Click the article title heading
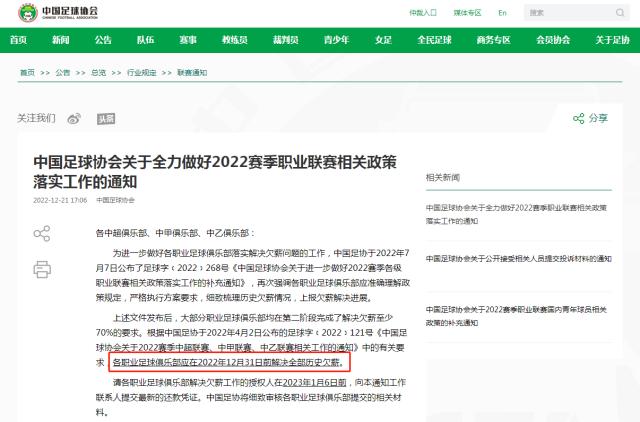Image resolution: width=640 pixels, height=422 pixels. (x=215, y=172)
